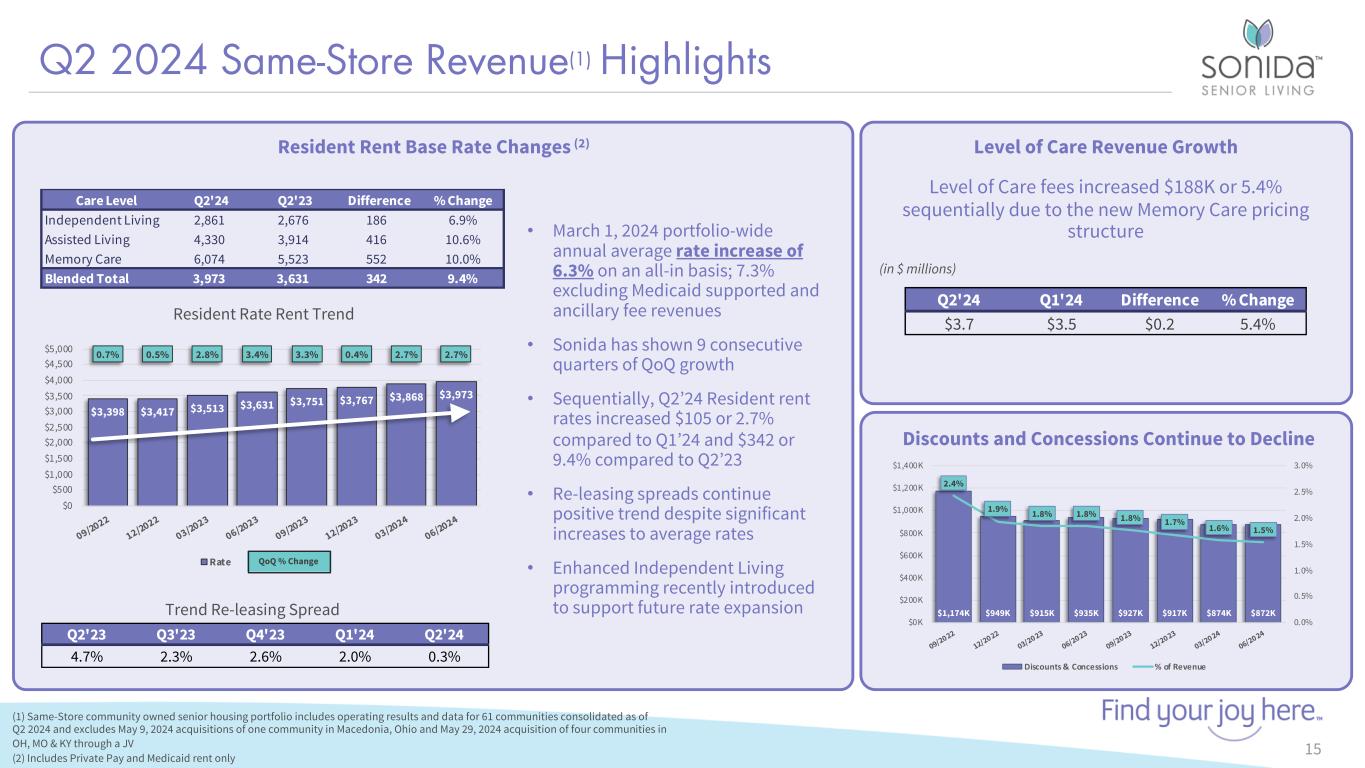Click the Q2'24 re-leasing spread value 0.3%
This screenshot has height=768, width=1365.
click(442, 656)
